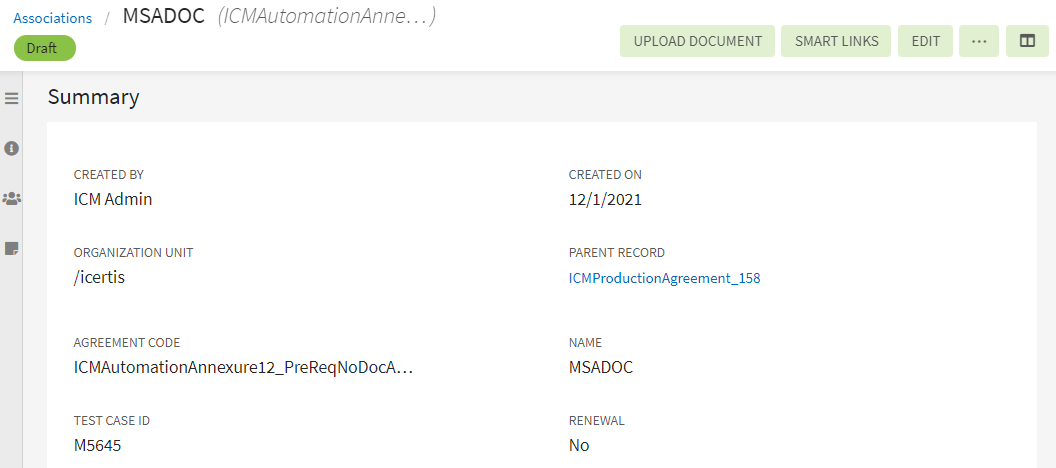Click the truncated italic ICMAutomationAnne subtitle
Viewport: 1056px width, 468px height.
point(326,17)
